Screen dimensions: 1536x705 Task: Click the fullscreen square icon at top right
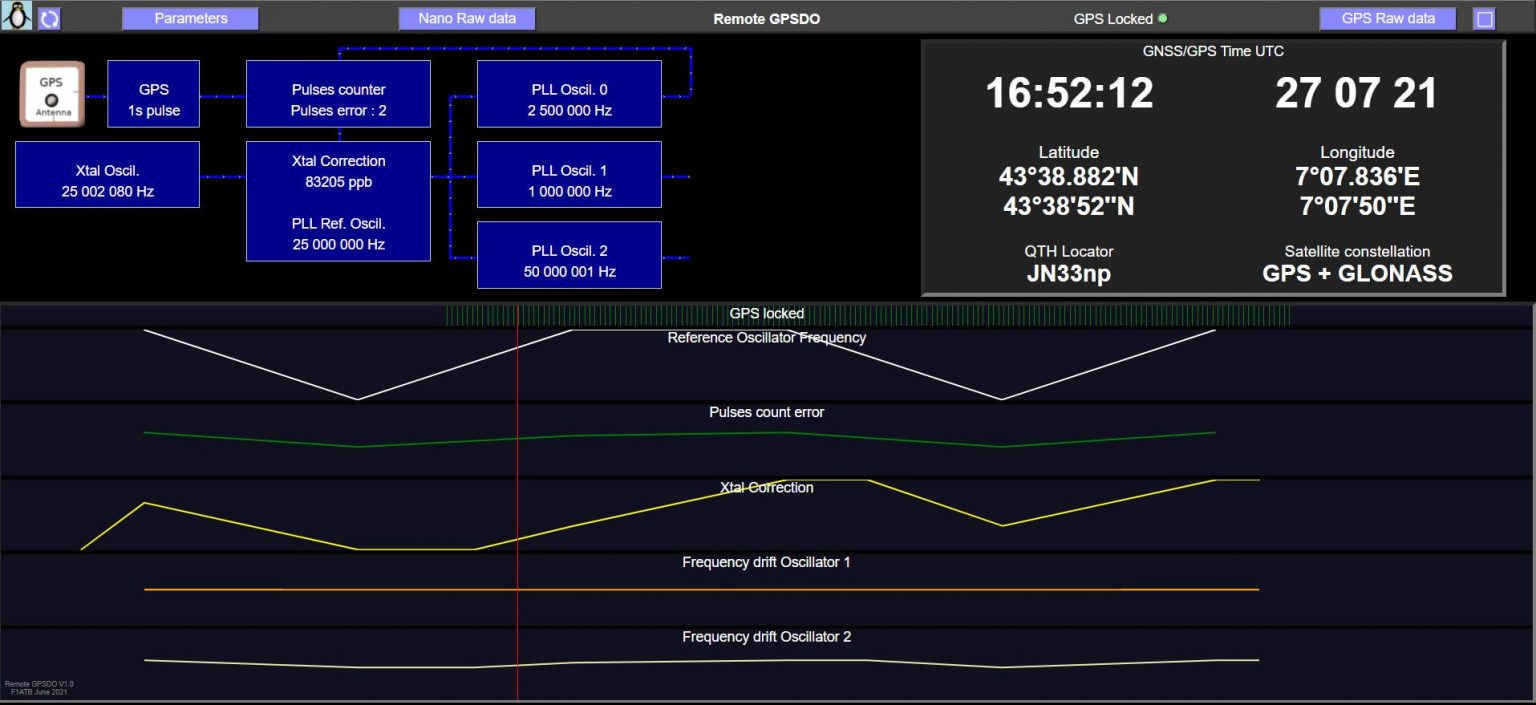click(1484, 17)
